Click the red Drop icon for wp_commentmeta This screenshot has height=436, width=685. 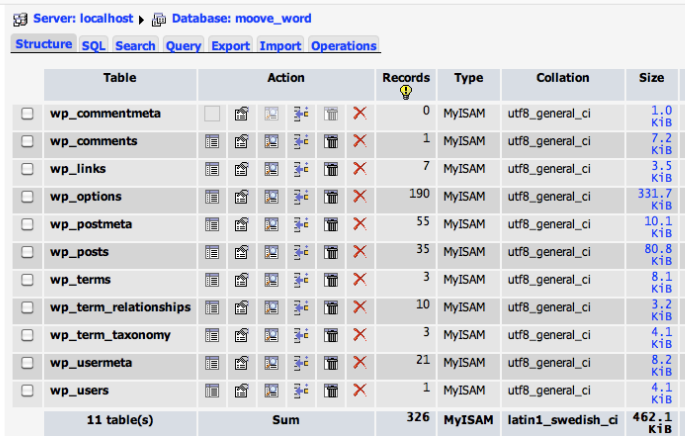(x=360, y=113)
